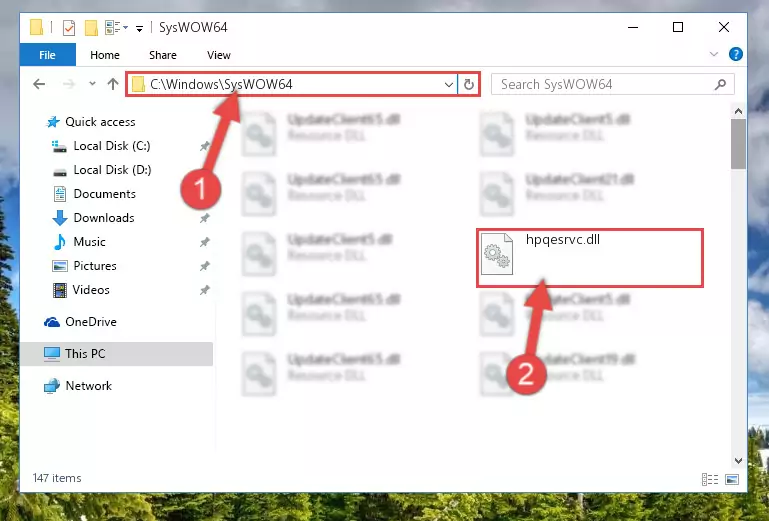Go up one folder level
Screen dimensions: 769x521
pos(113,84)
